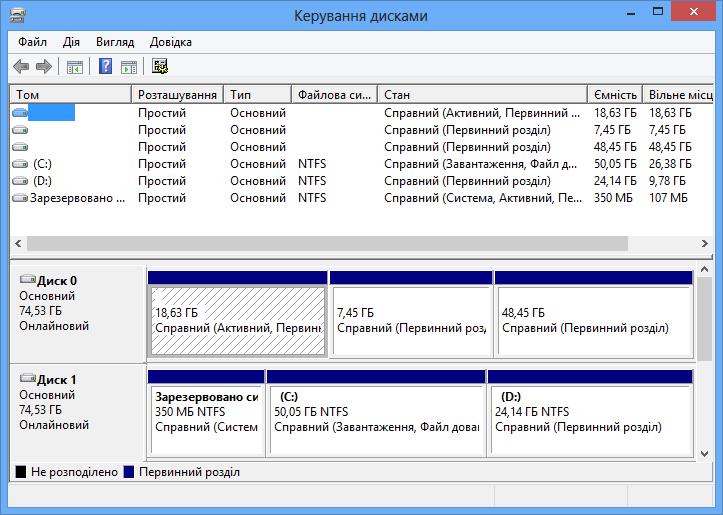
Task: Click the blue Первинний розділ legend swatch
Action: tap(129, 472)
